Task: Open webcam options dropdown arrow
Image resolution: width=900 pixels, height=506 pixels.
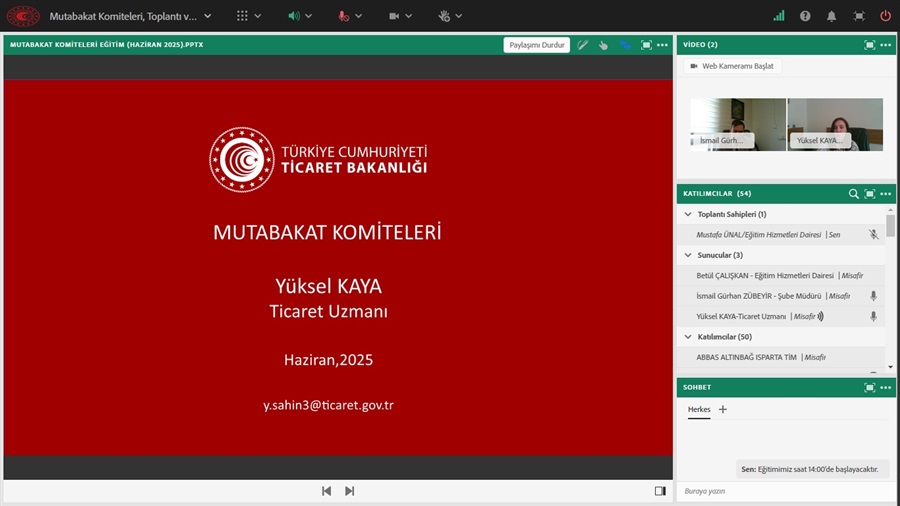Action: (x=408, y=16)
